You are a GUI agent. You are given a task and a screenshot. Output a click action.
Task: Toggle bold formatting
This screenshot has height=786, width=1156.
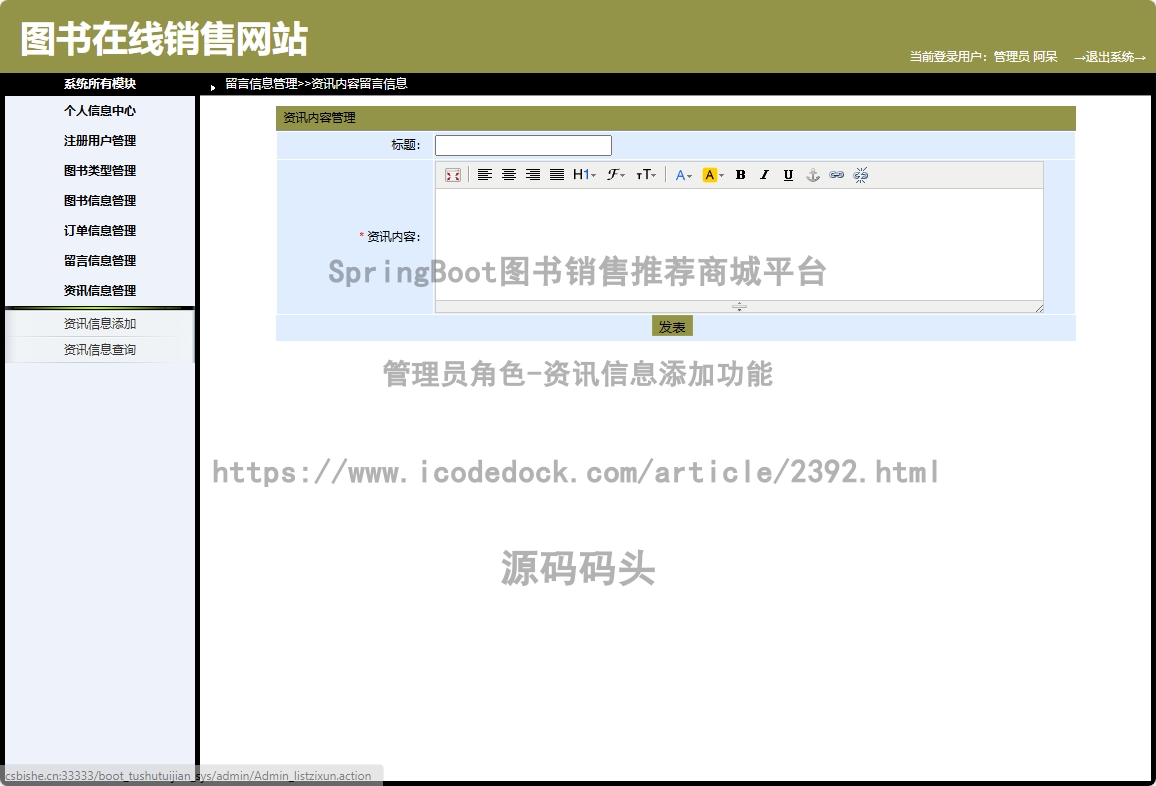pos(740,175)
